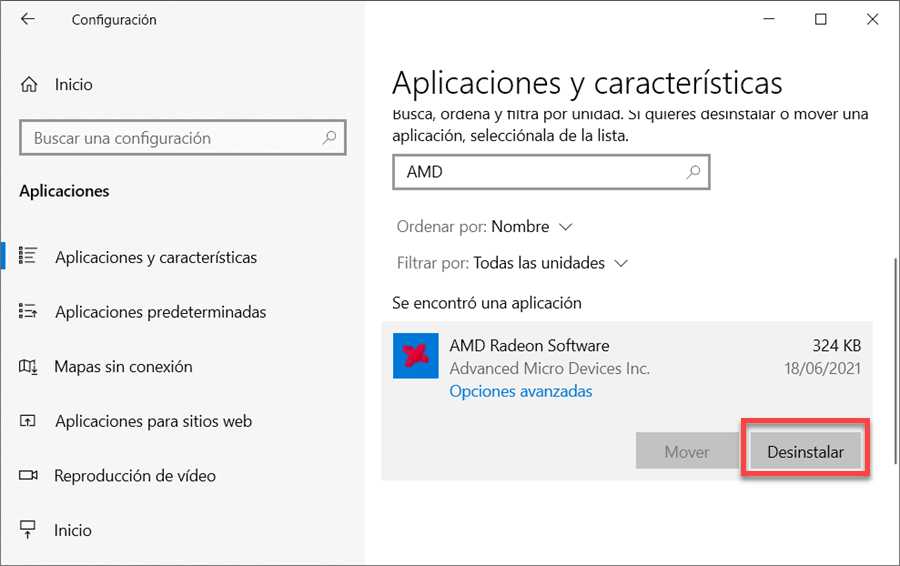Select the AMD Radeon Software name

pos(529,346)
